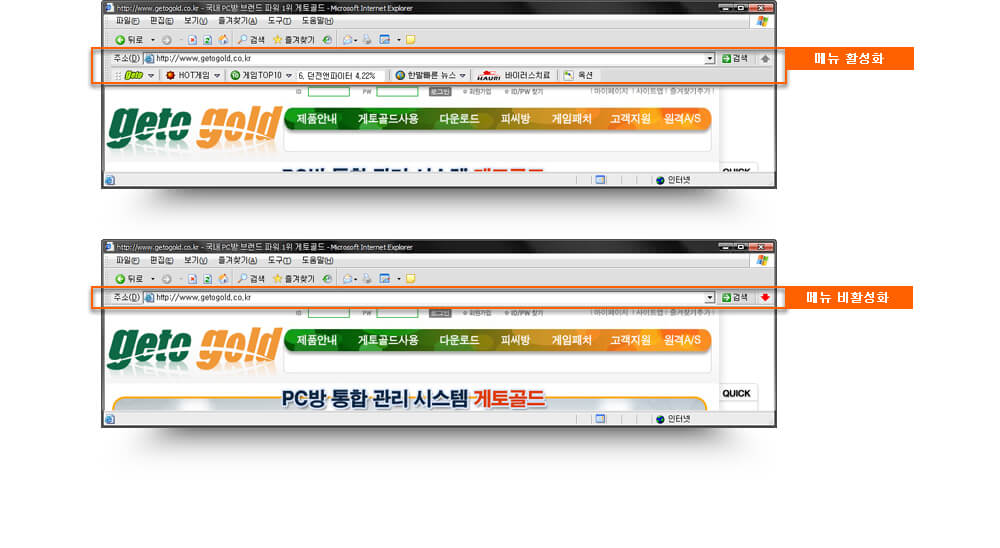The image size is (1000, 548).
Task: Click the Geto logo on upper window toolbar
Action: tap(134, 75)
